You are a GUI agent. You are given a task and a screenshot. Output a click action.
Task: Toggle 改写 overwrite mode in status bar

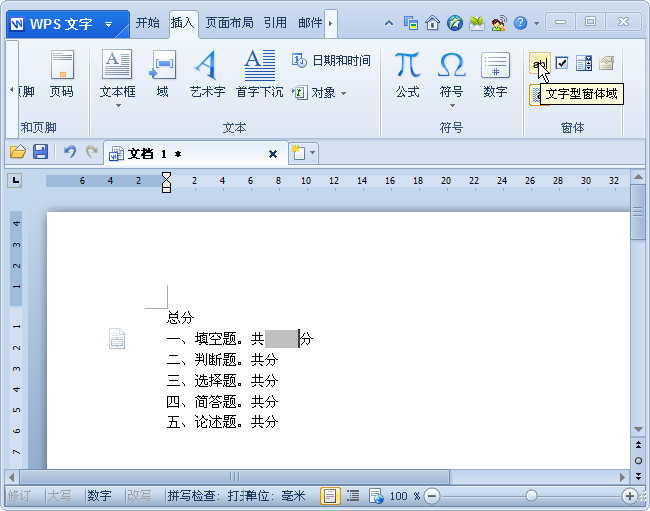pyautogui.click(x=139, y=496)
